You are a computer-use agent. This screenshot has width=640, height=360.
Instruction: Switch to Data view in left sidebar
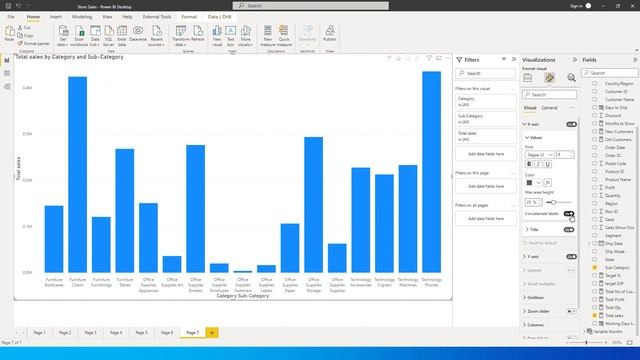pyautogui.click(x=7, y=73)
